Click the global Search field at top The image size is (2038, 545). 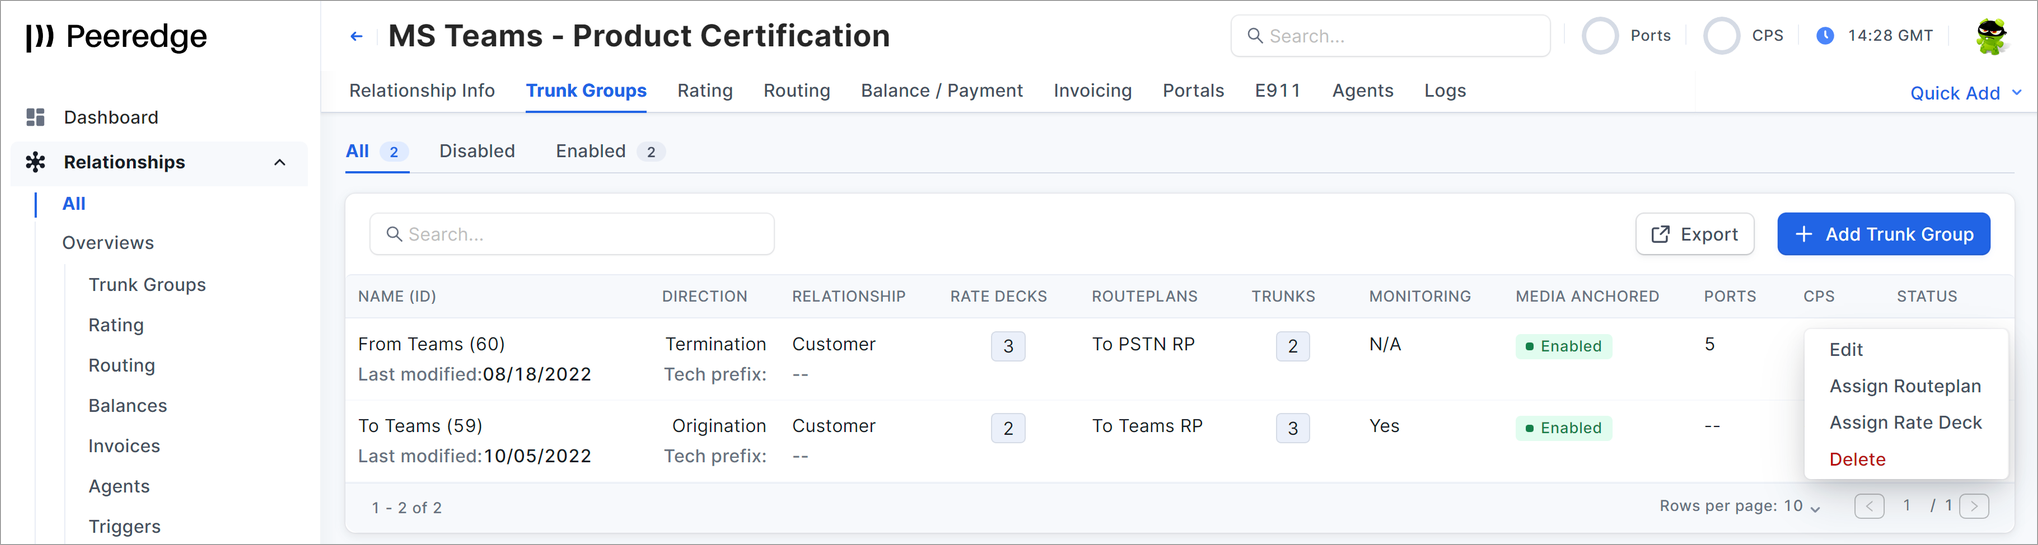(x=1390, y=36)
